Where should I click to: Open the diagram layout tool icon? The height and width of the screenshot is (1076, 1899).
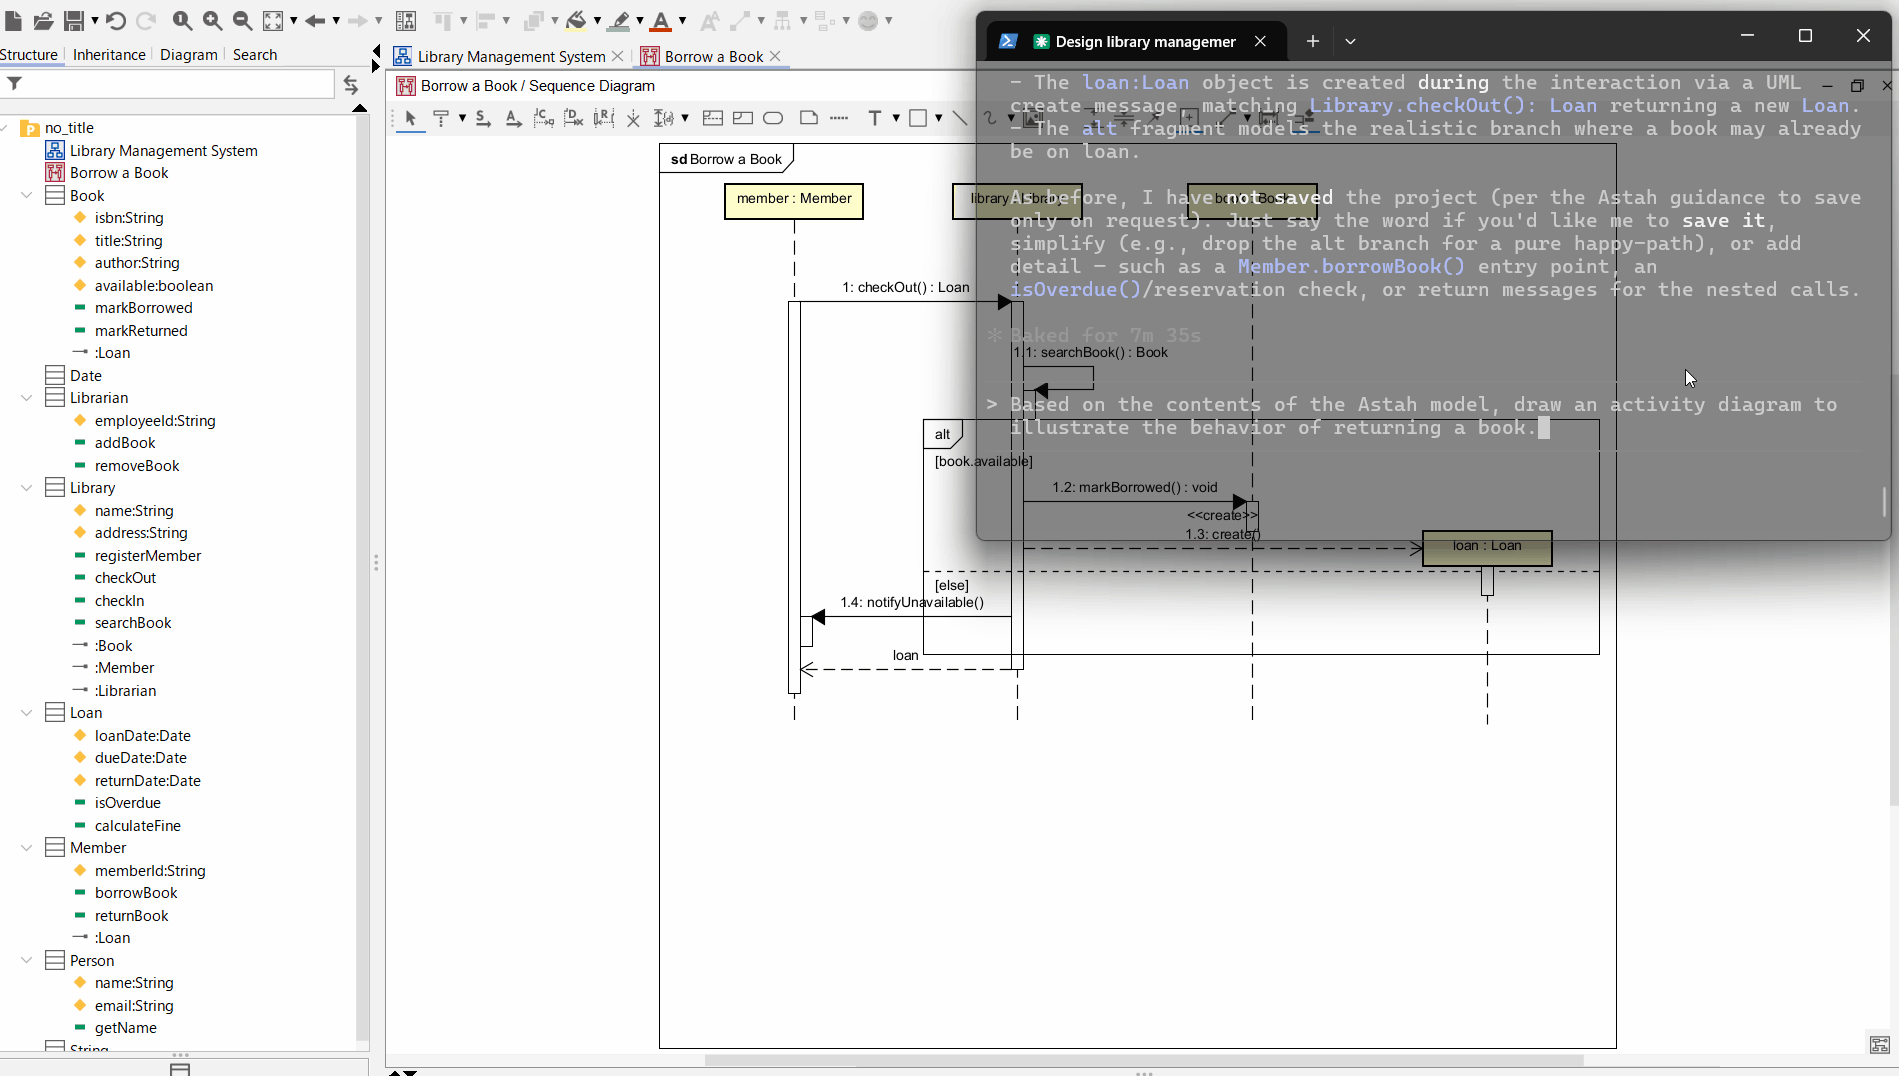coord(405,20)
